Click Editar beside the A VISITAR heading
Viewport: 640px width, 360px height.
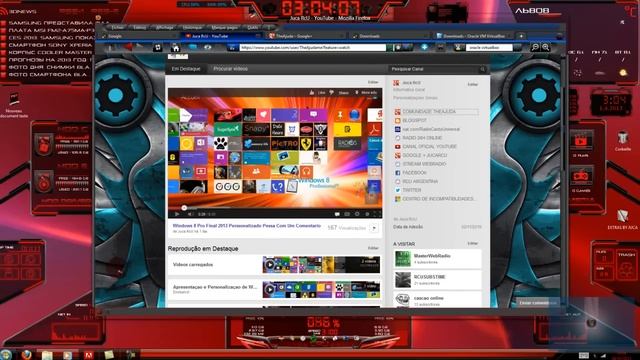point(473,243)
